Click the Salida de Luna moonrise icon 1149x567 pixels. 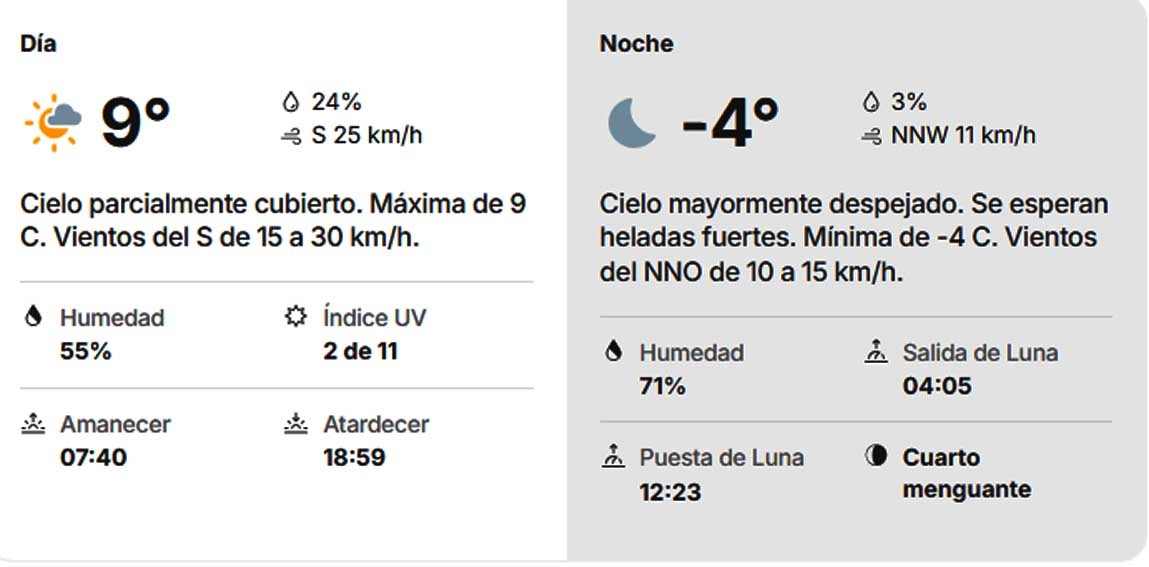(876, 352)
